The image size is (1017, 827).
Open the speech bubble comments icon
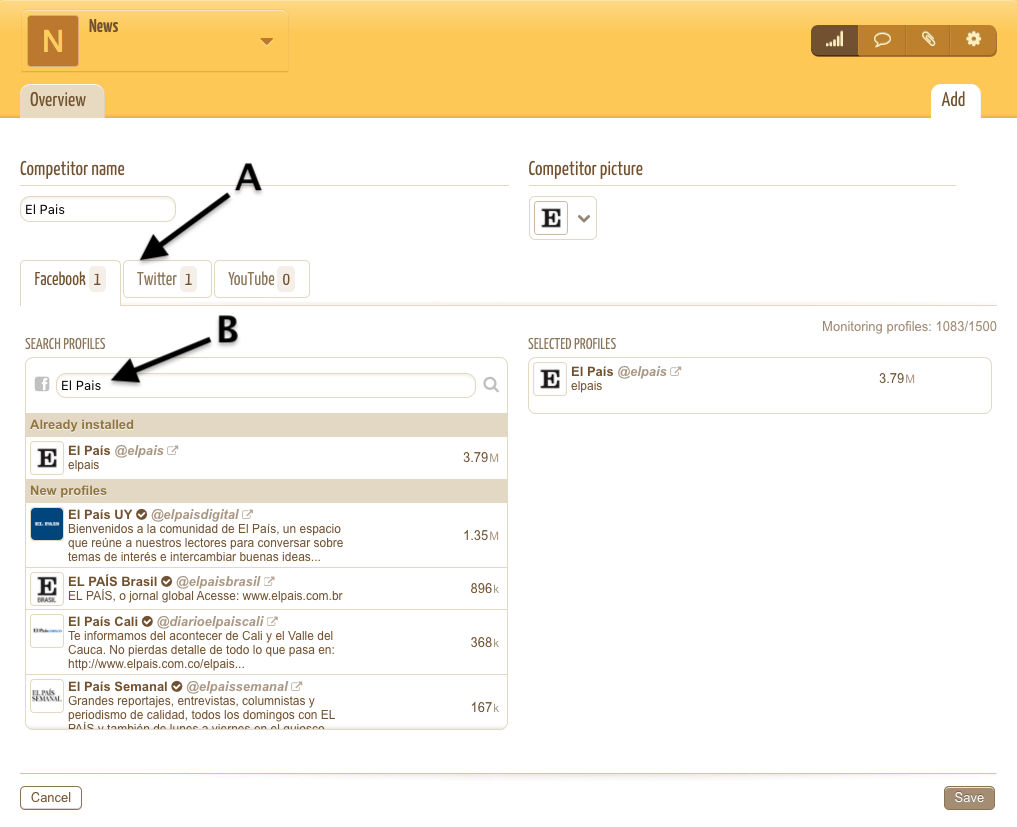point(881,40)
